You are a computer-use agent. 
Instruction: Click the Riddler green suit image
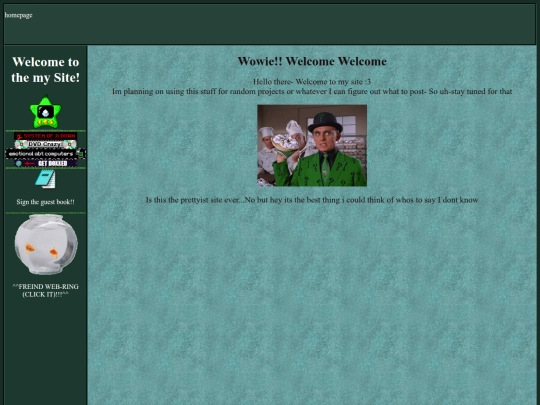(x=312, y=146)
